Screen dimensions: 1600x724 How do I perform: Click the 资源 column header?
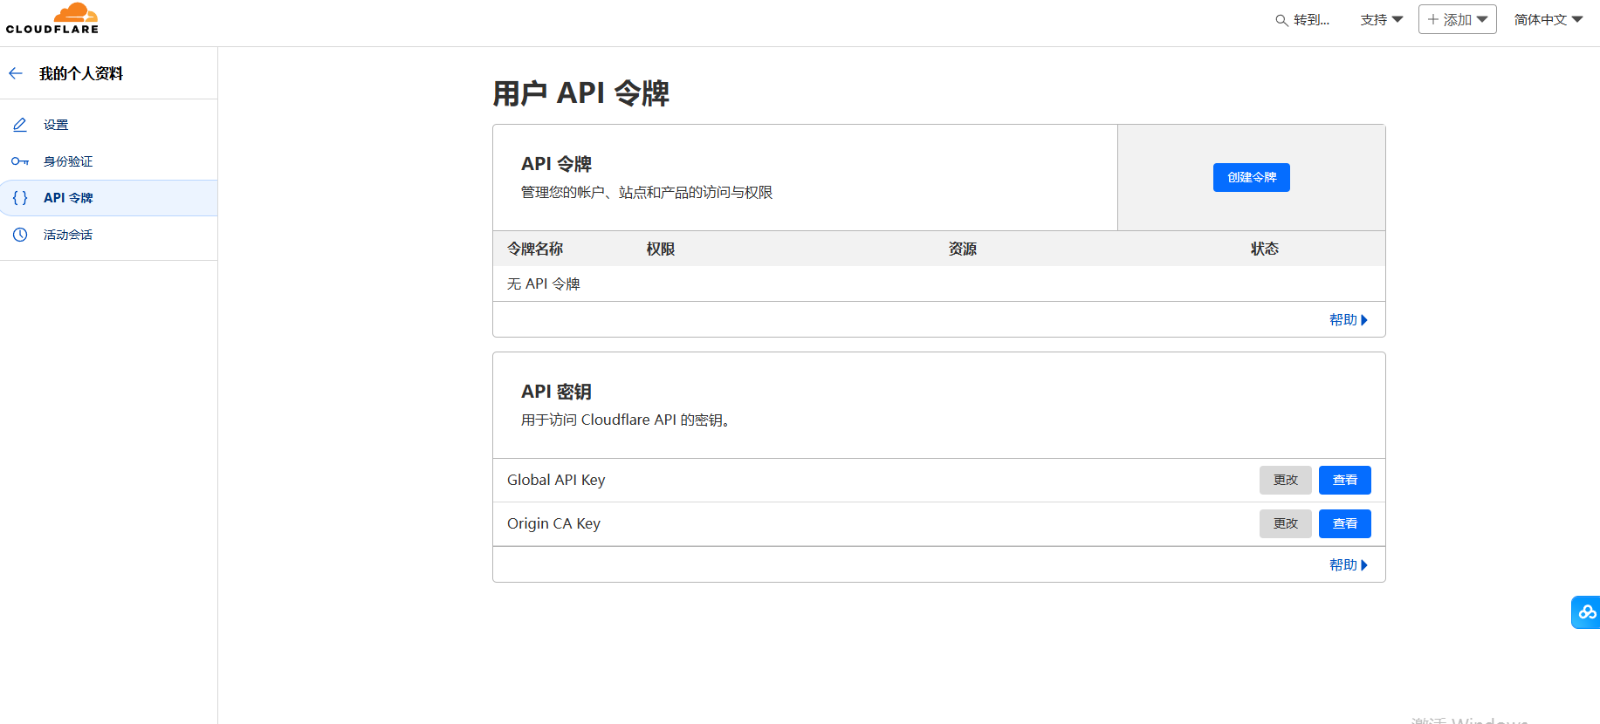click(x=963, y=249)
